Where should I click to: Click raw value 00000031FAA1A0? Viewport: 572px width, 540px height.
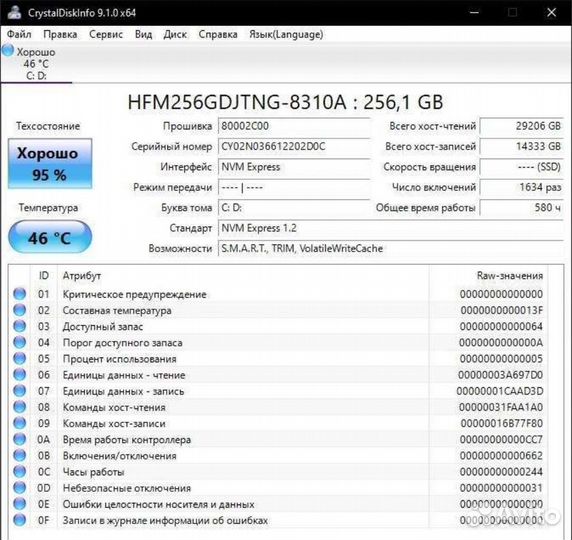click(x=501, y=407)
